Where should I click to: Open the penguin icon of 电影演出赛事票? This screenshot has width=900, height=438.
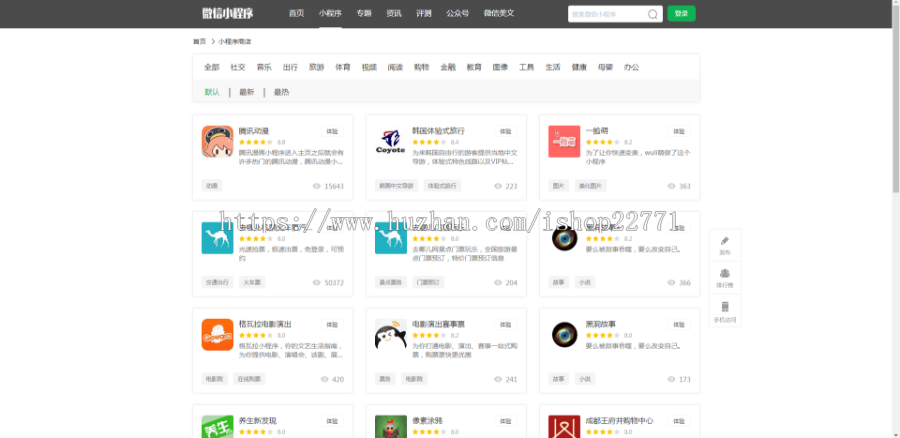point(391,335)
